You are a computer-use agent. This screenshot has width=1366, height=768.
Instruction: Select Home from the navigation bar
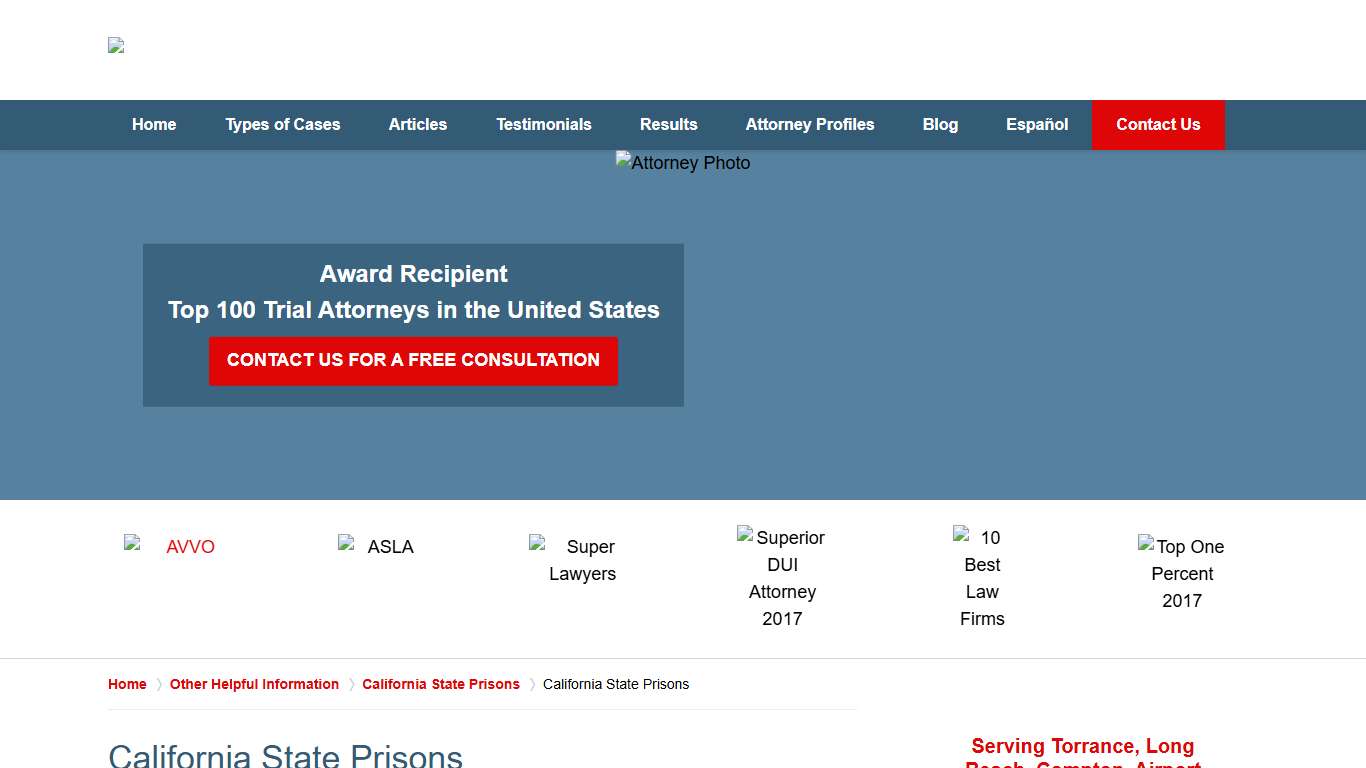(154, 124)
